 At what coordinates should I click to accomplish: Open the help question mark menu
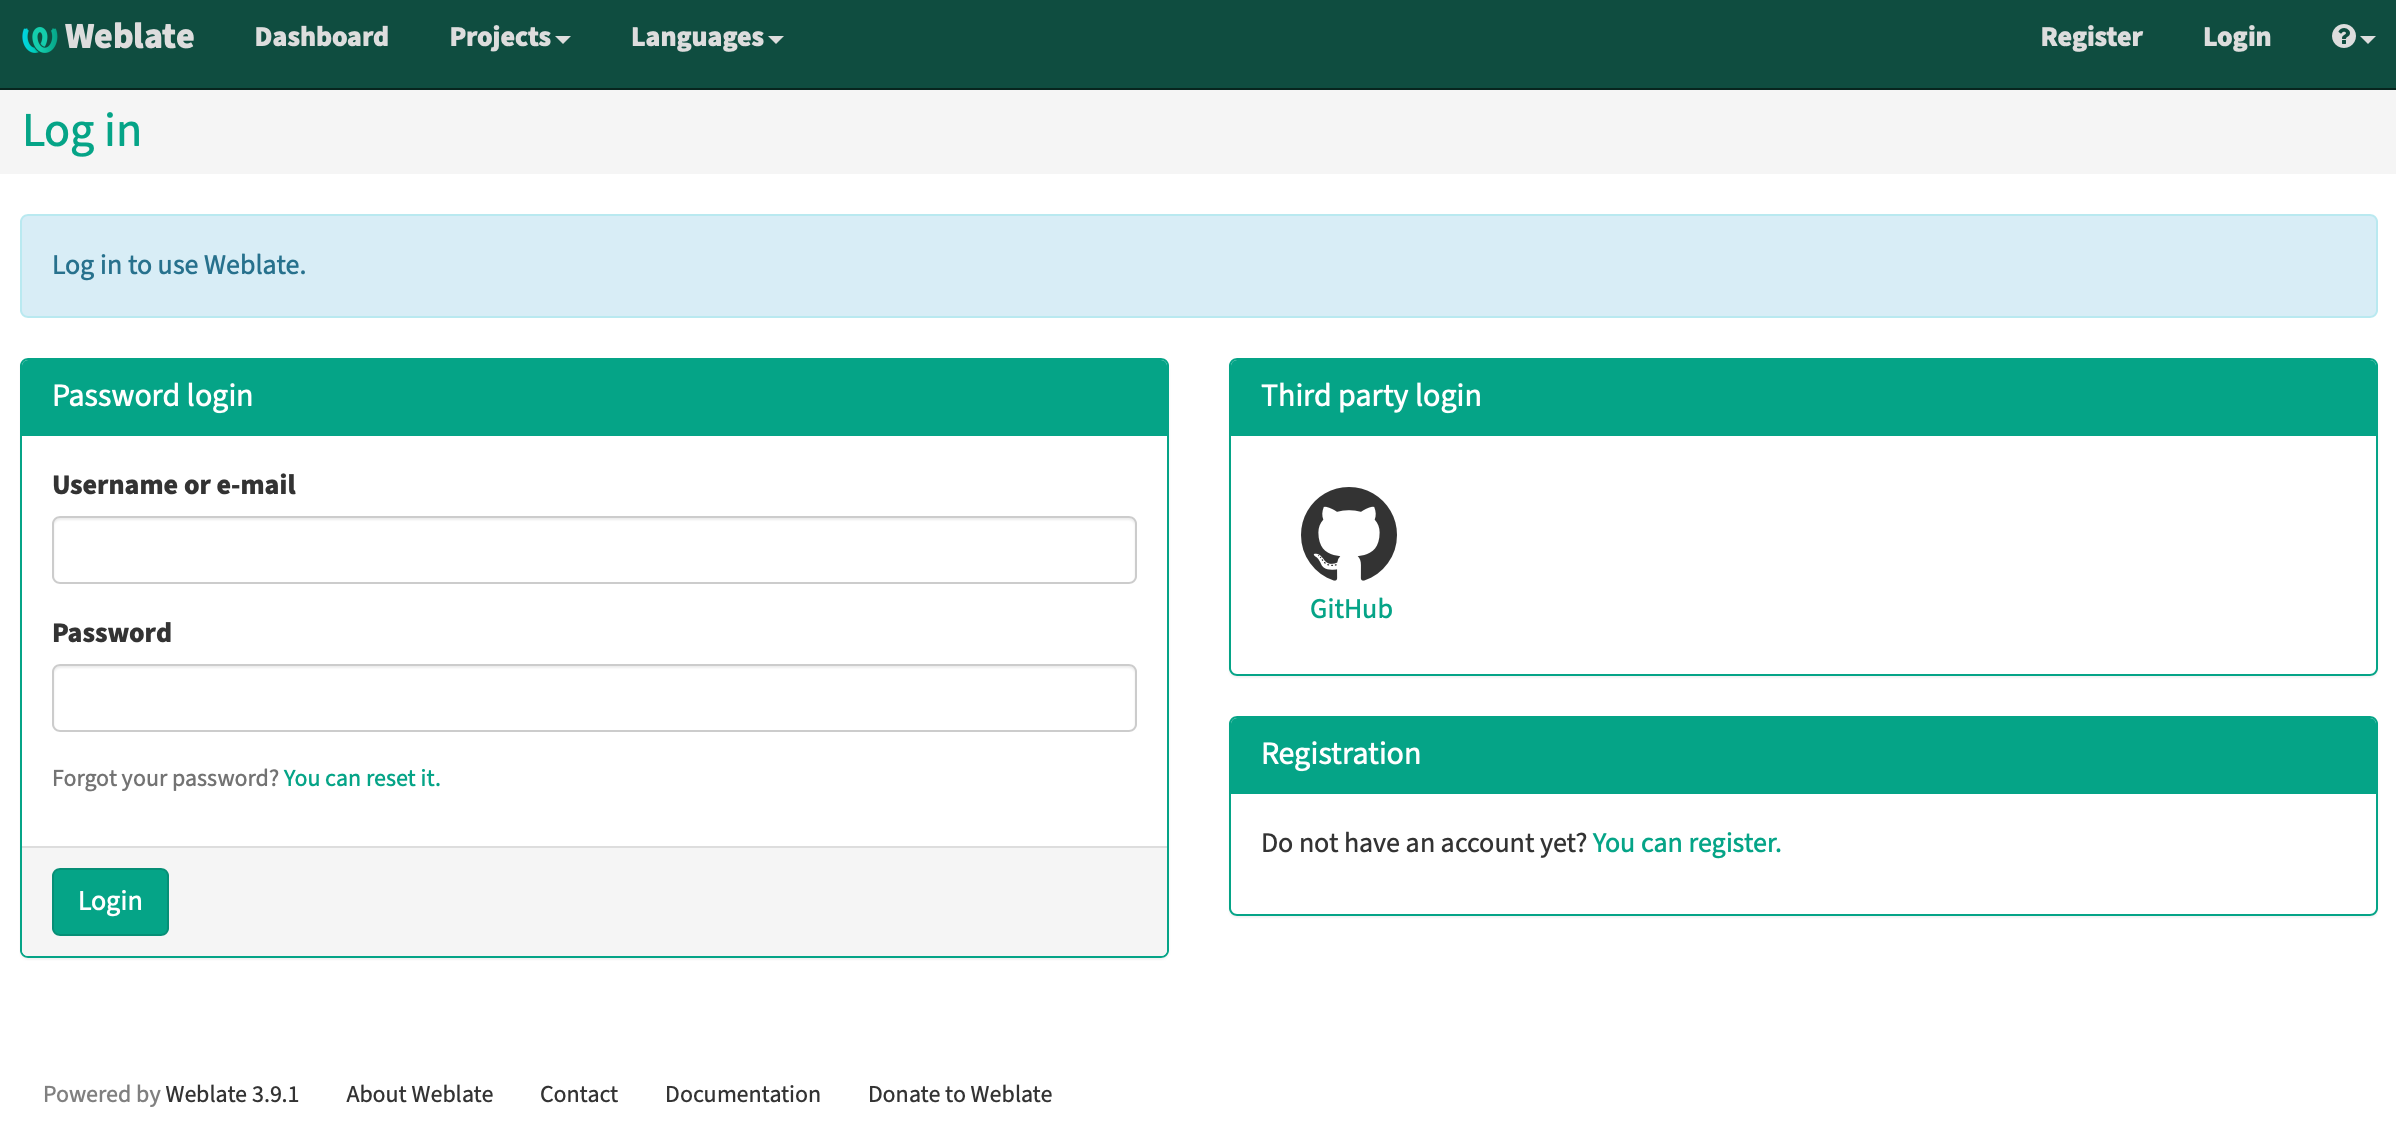coord(2352,37)
